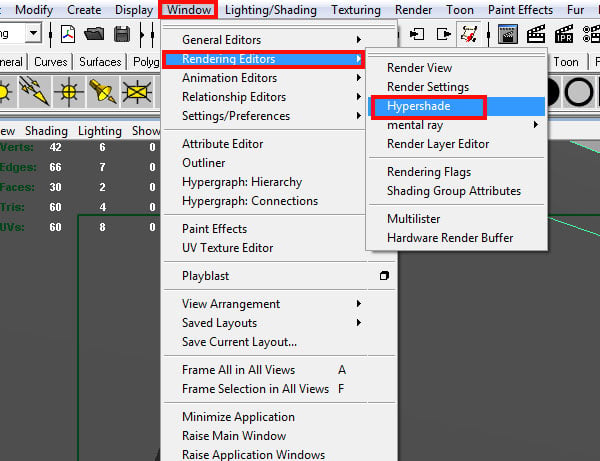Screen dimensions: 600x461
Task: Open Playblast options box
Action: [x=384, y=276]
